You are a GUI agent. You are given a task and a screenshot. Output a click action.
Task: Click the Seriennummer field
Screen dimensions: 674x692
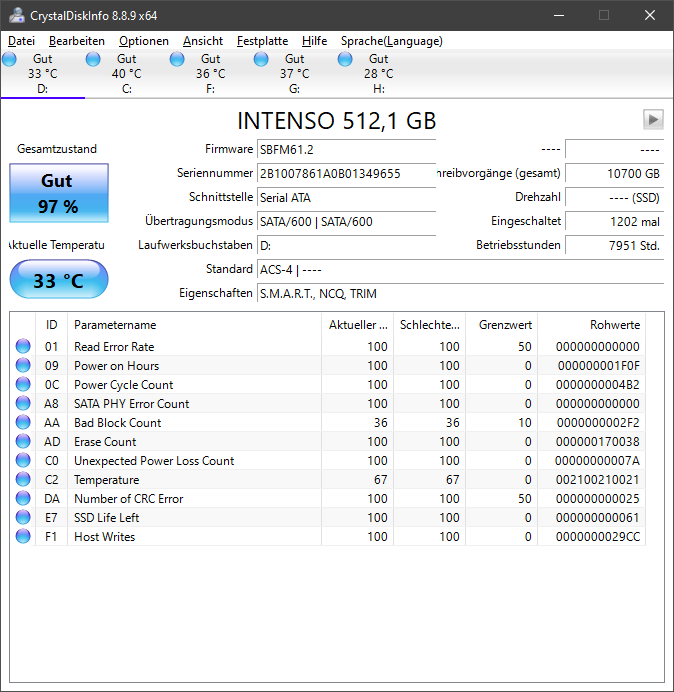pos(346,173)
